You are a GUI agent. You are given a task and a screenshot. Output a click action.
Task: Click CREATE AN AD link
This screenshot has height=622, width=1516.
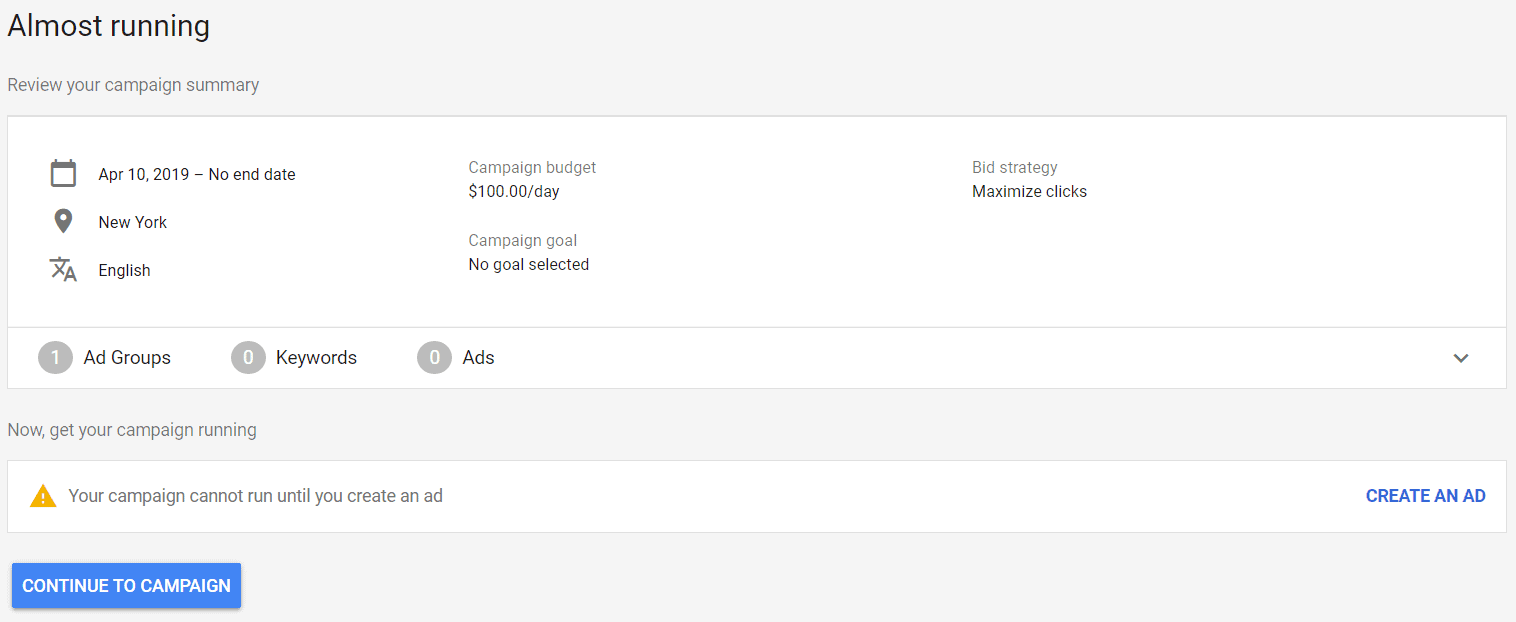1425,495
